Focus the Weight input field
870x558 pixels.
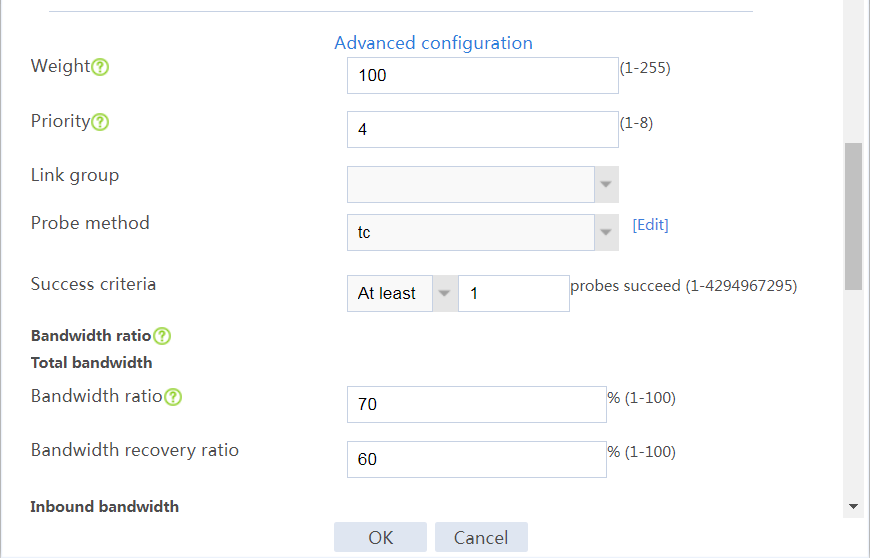pyautogui.click(x=483, y=75)
